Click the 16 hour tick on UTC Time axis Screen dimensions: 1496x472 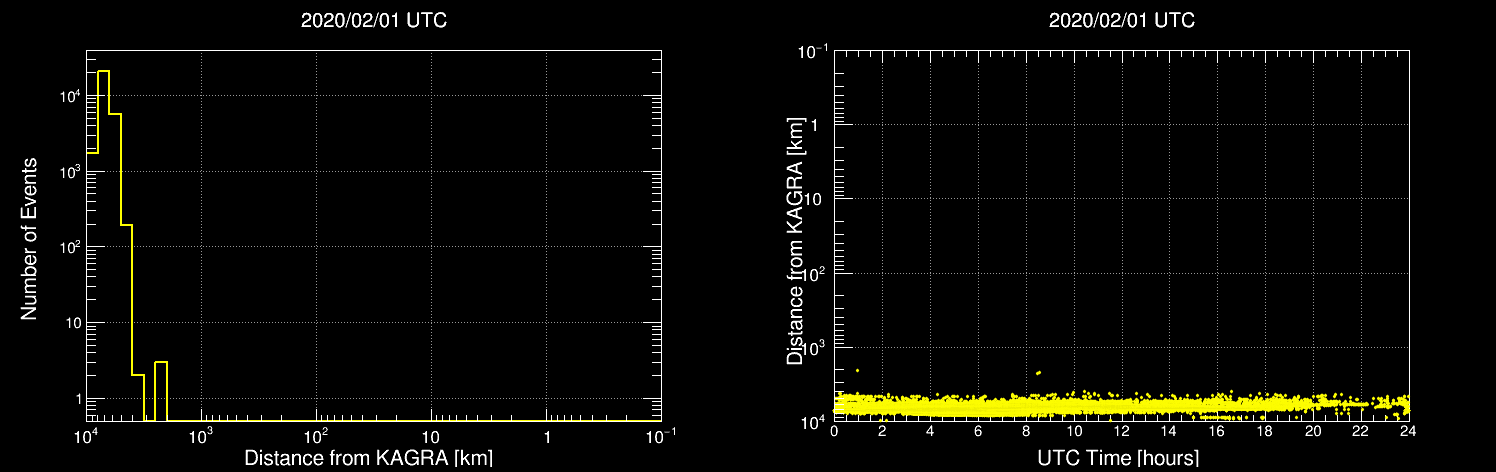tap(1217, 432)
